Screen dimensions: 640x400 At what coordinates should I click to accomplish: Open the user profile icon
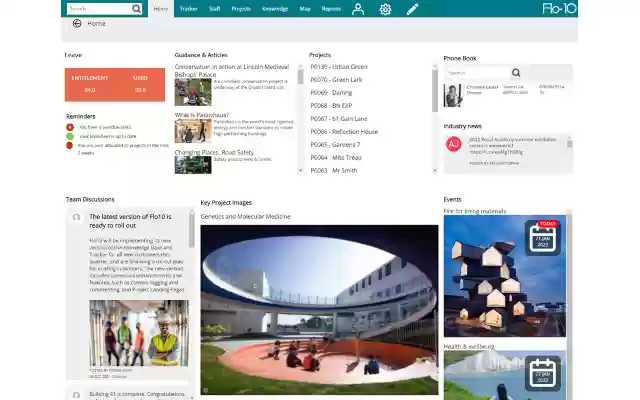pyautogui.click(x=358, y=9)
